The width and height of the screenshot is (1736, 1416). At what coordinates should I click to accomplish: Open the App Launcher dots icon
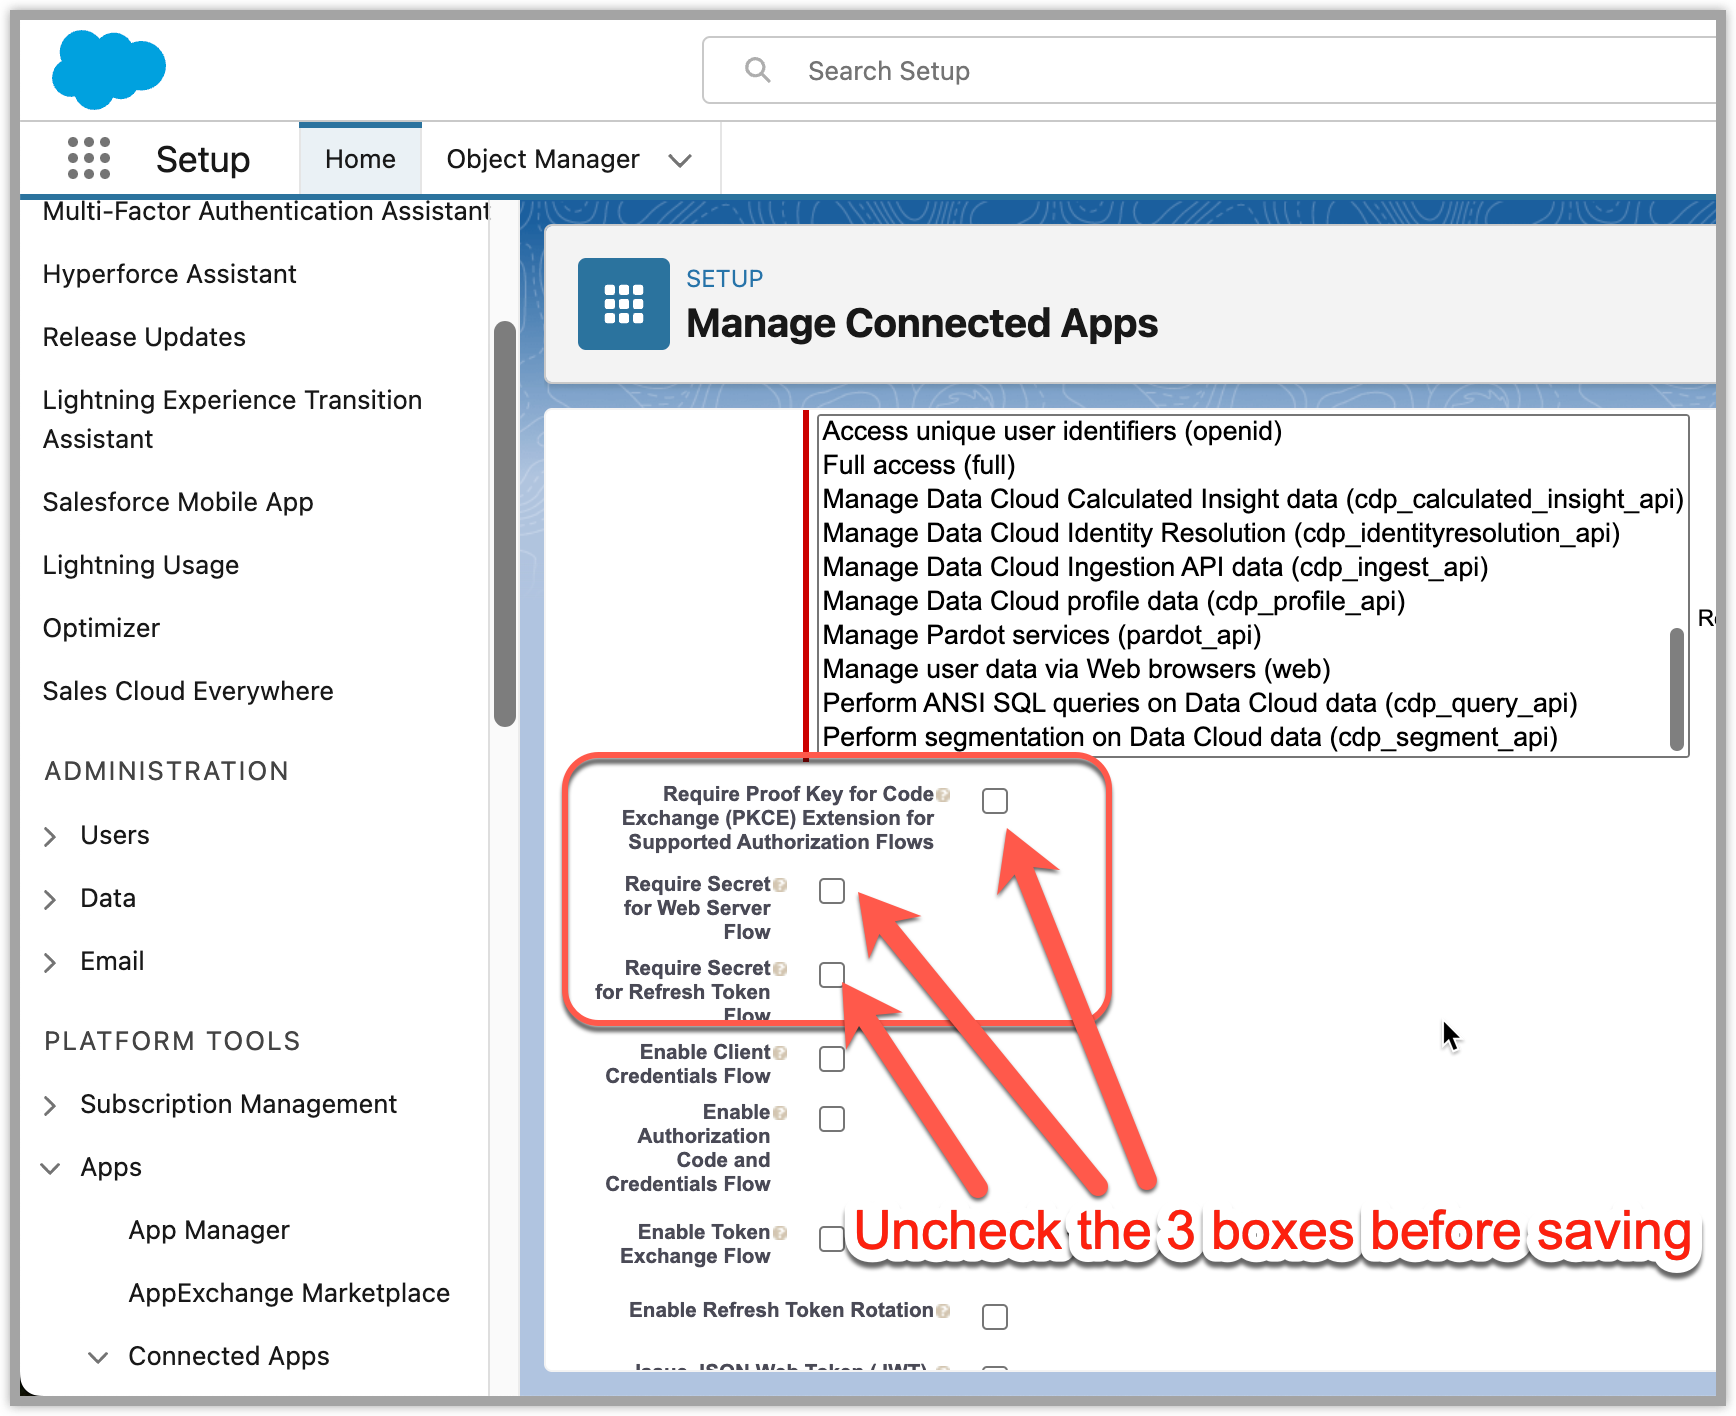(88, 158)
